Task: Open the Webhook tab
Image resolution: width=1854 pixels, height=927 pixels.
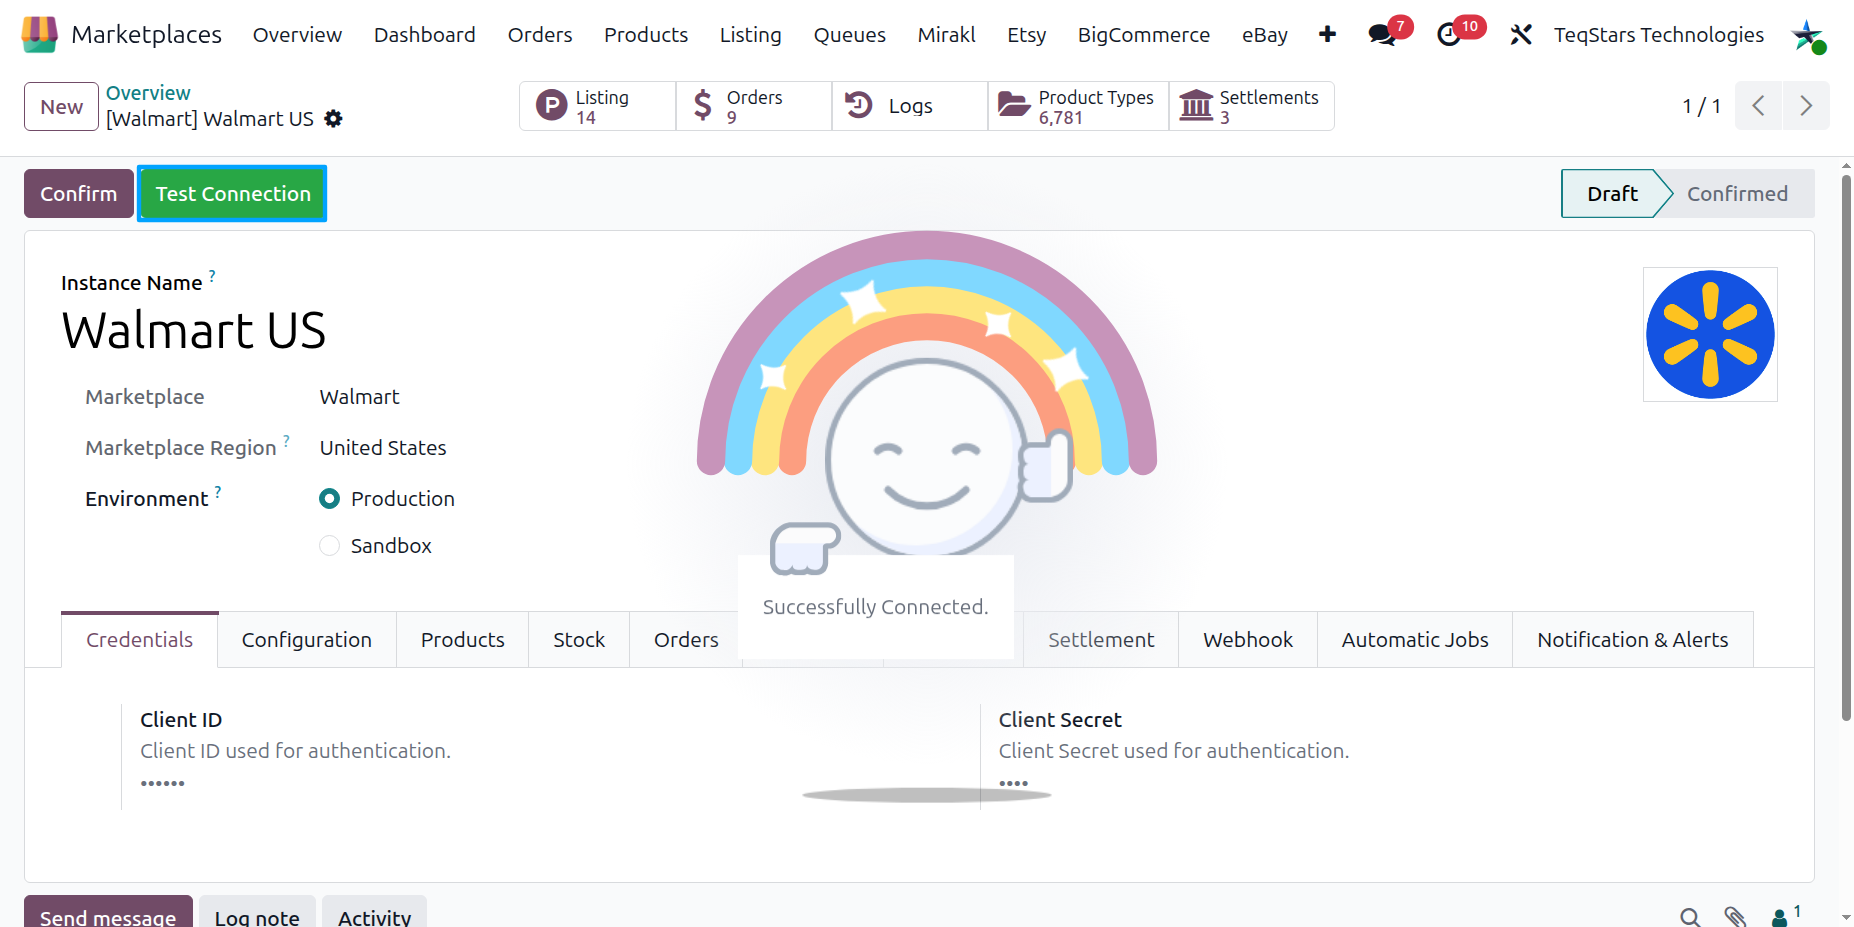Action: click(x=1248, y=640)
